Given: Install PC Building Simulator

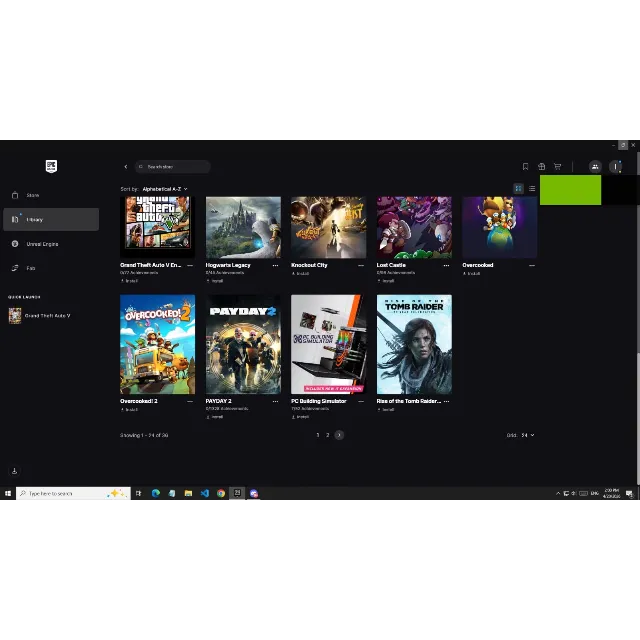Looking at the screenshot, I should pos(300,417).
